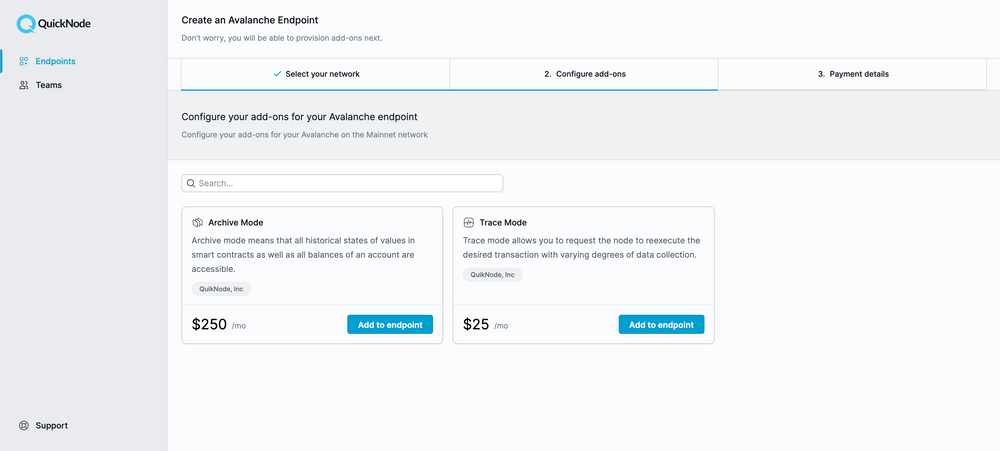
Task: Click the Support icon in sidebar
Action: point(24,425)
